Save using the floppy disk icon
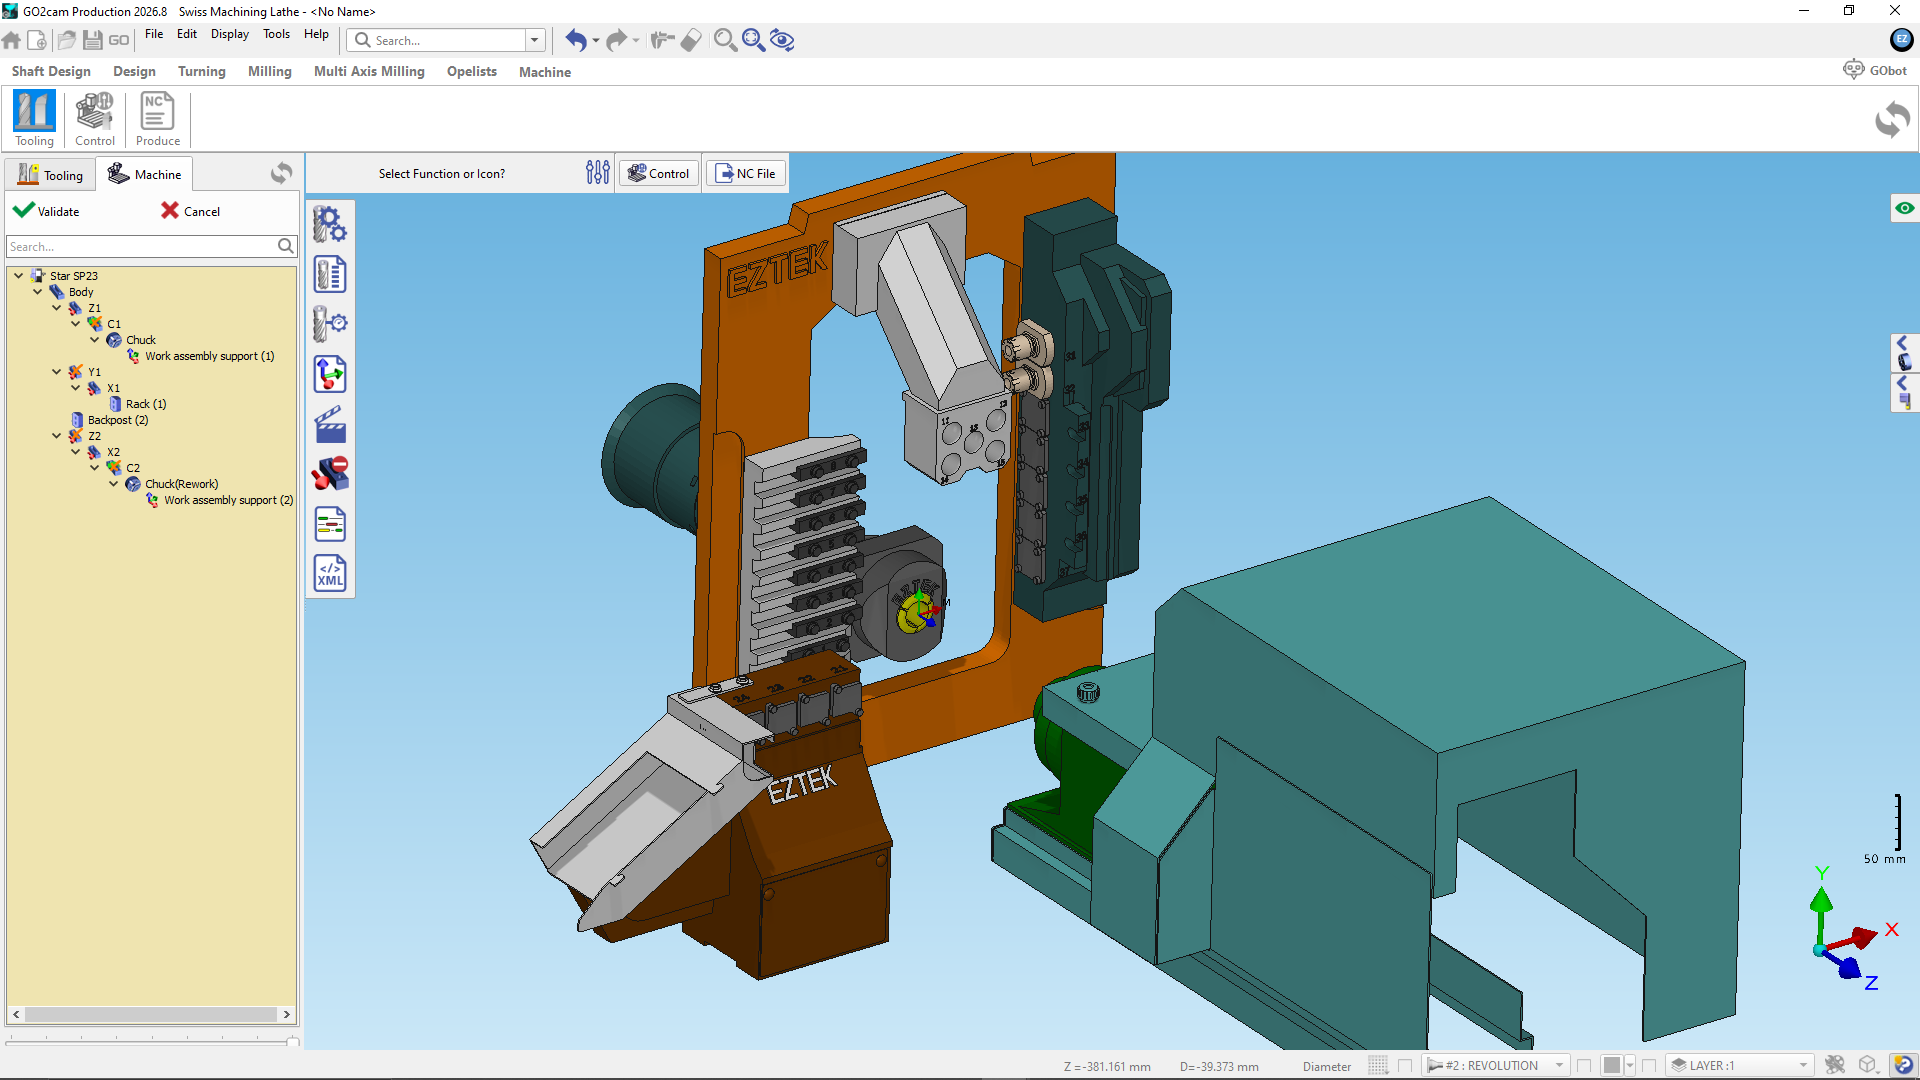 click(x=93, y=40)
